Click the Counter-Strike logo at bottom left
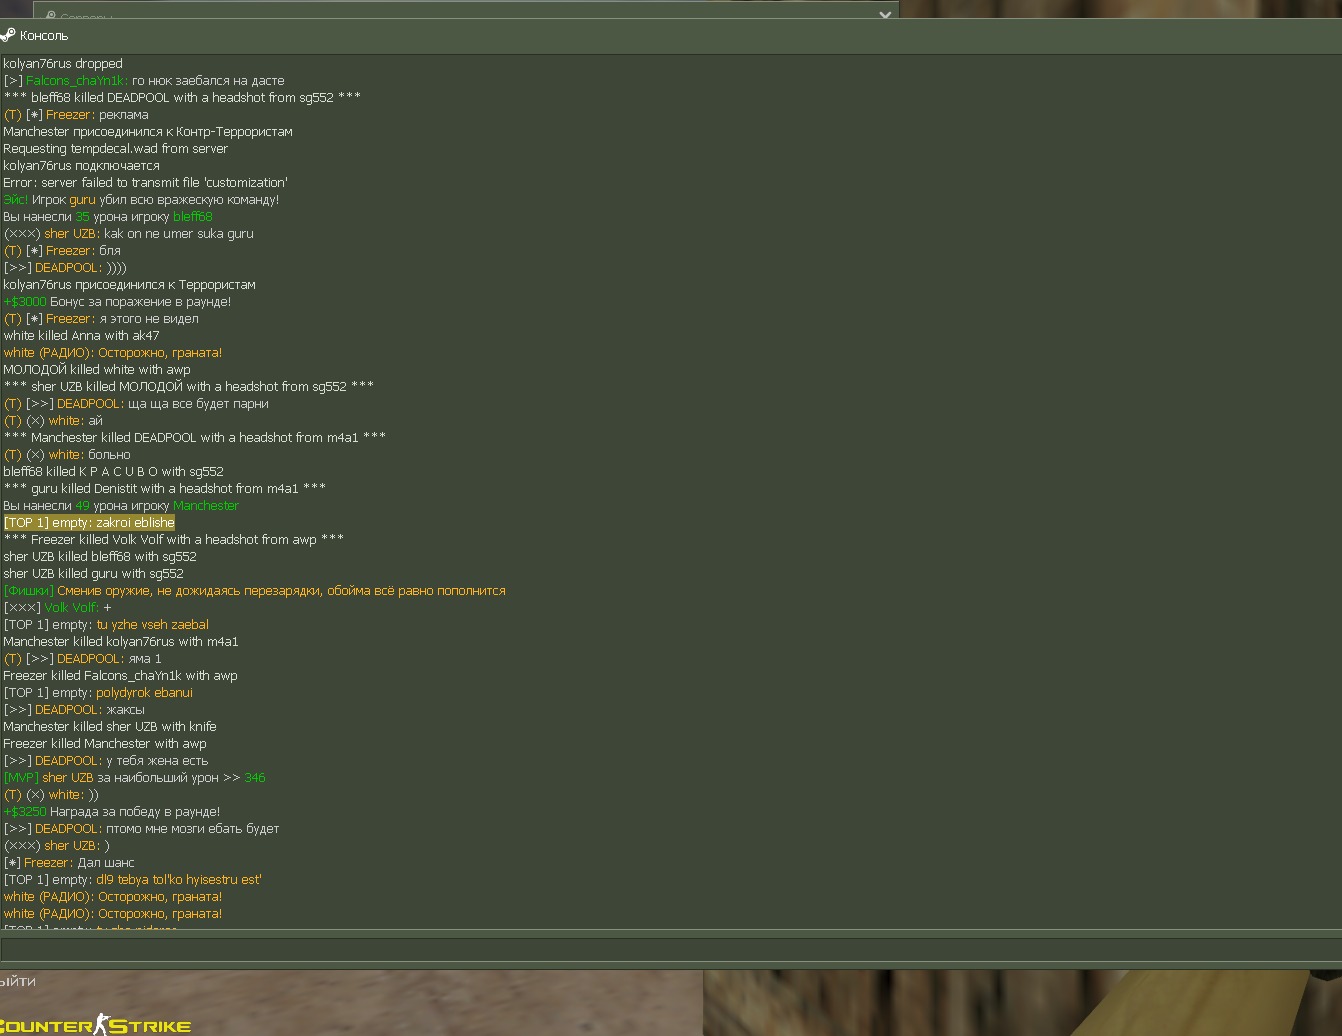 (95, 1025)
